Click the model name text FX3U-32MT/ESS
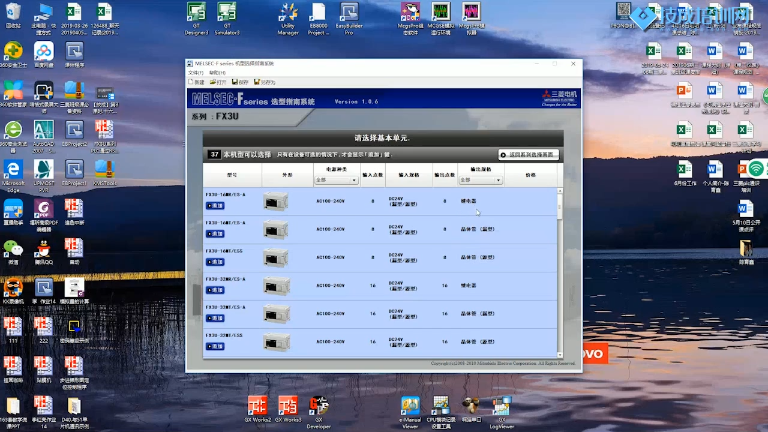Screen dimensions: 768x432 (x=224, y=336)
